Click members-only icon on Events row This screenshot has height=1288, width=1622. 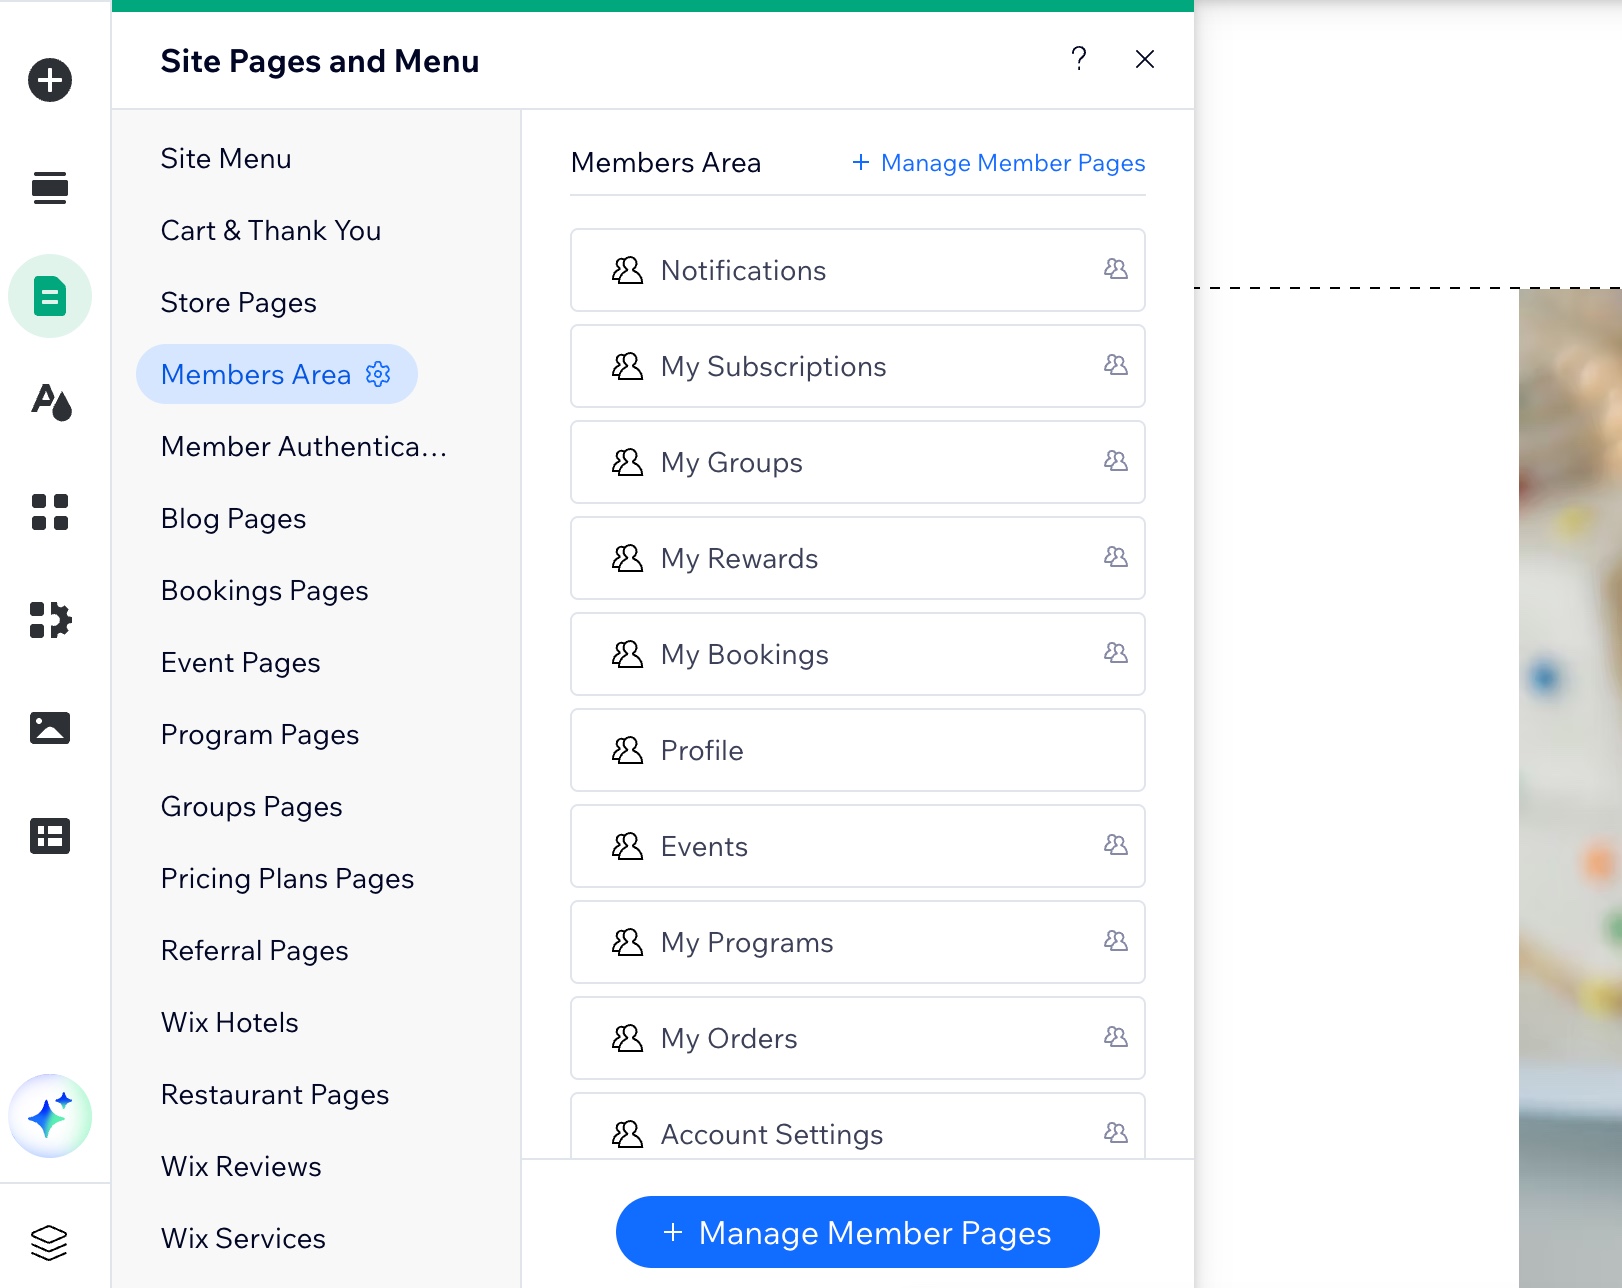[1116, 845]
